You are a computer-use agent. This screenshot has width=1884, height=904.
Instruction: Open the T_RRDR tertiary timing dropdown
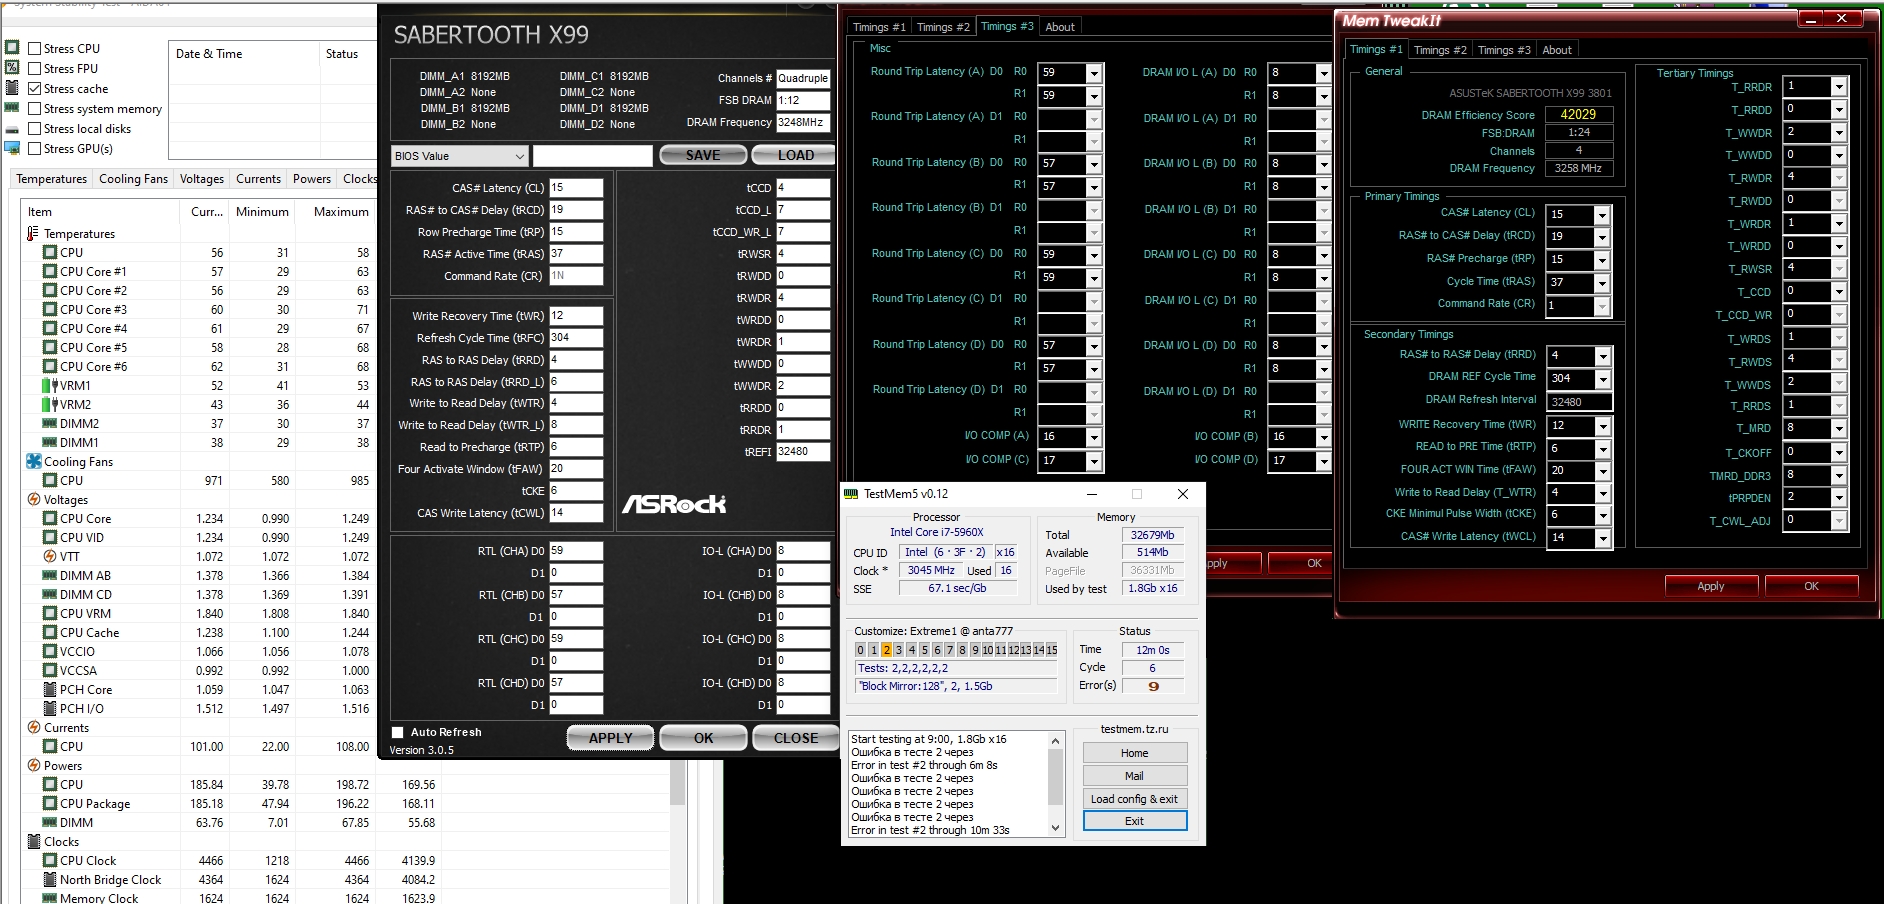1838,87
